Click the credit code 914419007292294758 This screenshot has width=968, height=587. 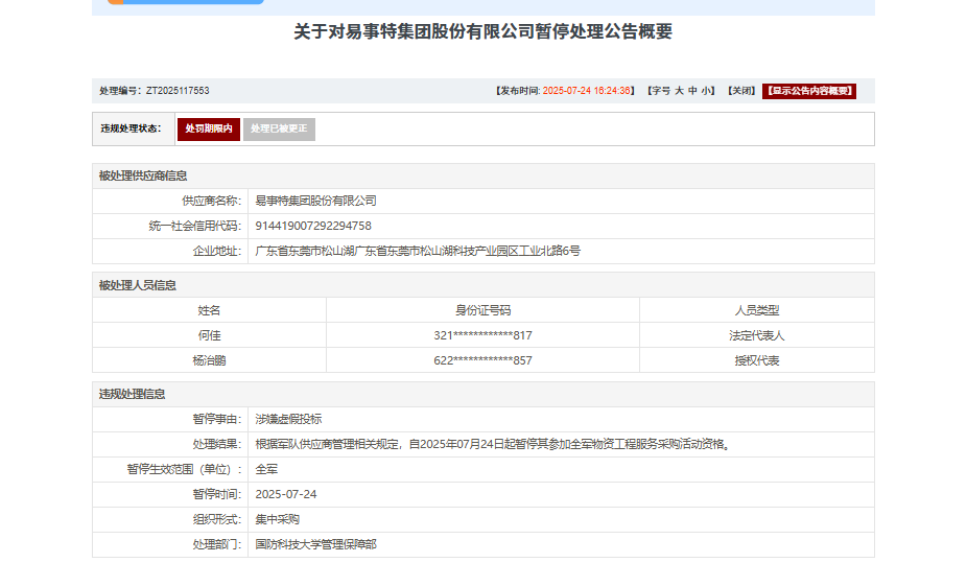click(x=313, y=226)
